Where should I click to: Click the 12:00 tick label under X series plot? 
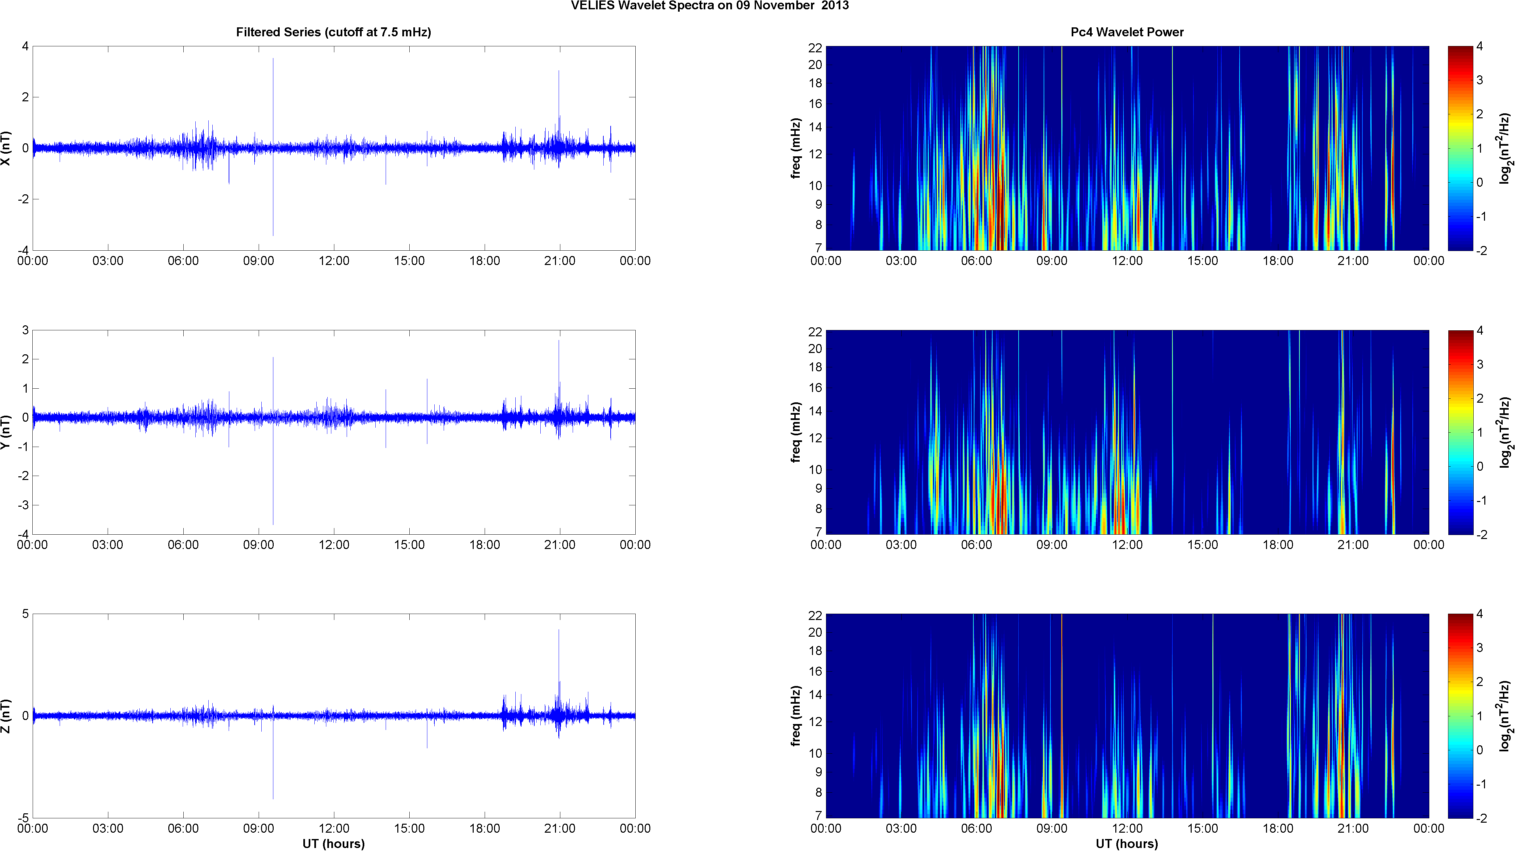coord(334,261)
